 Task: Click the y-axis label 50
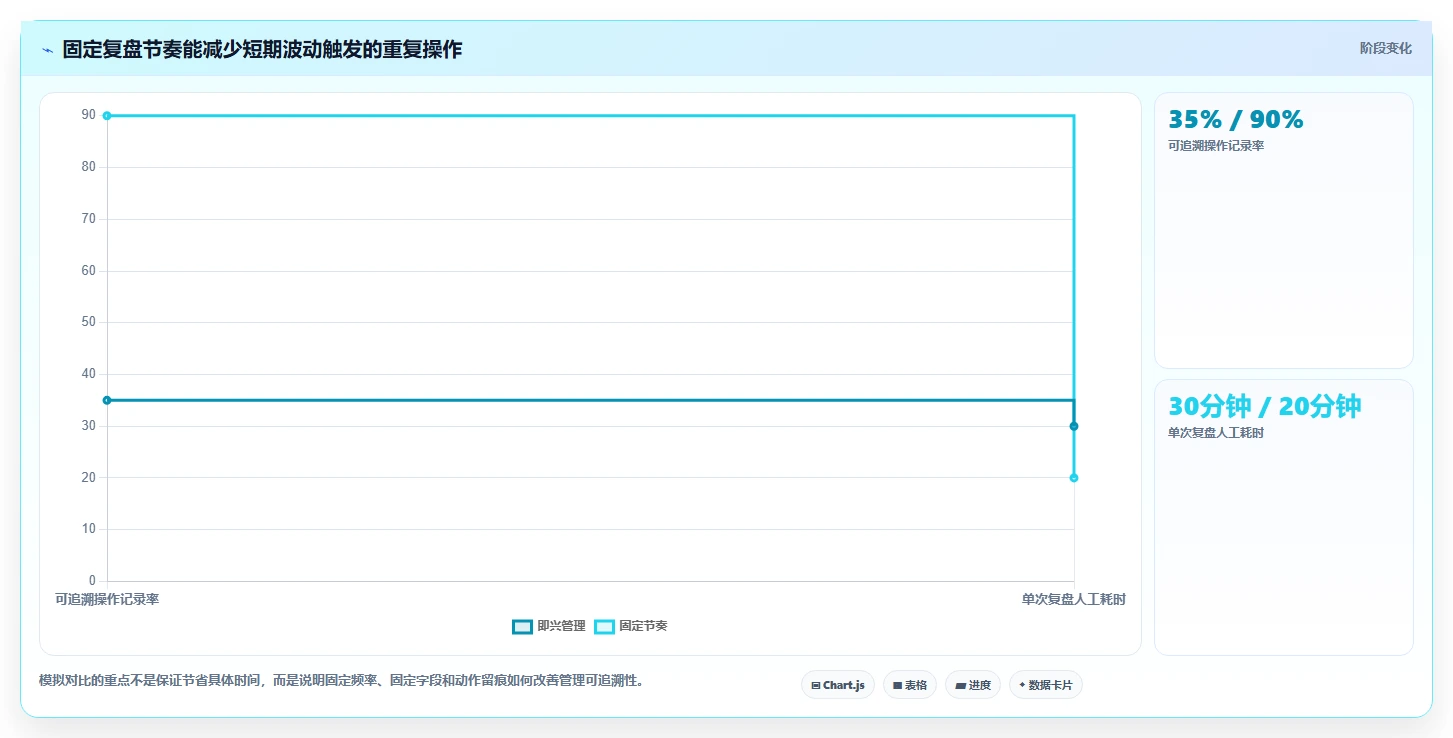point(88,322)
